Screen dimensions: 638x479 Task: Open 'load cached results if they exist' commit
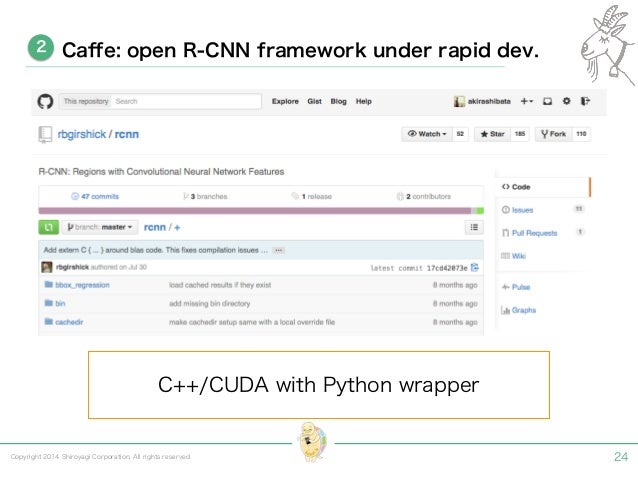coord(220,285)
